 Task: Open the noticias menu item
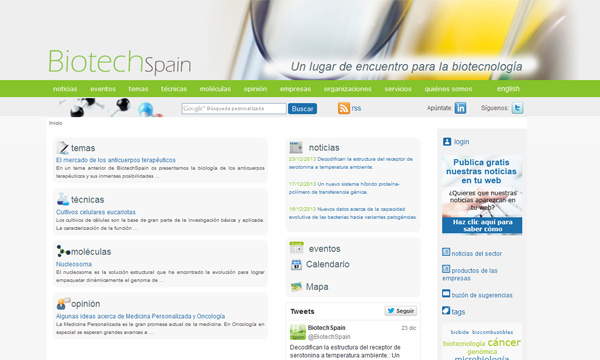65,89
